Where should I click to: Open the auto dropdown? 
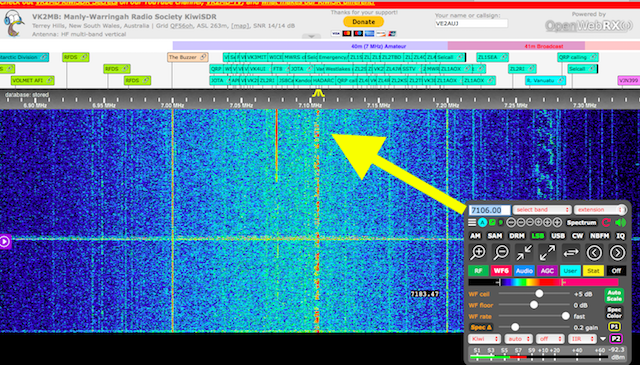[x=518, y=339]
